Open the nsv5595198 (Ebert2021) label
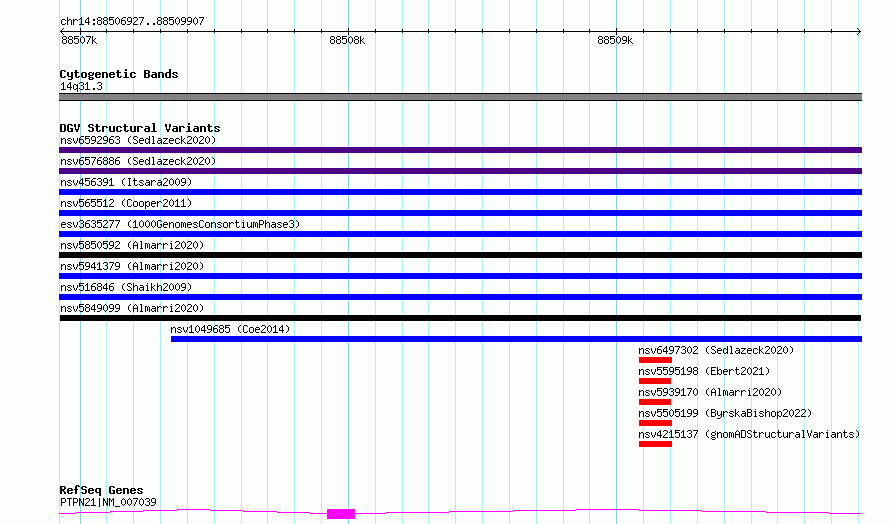The image size is (890, 524). coord(704,371)
